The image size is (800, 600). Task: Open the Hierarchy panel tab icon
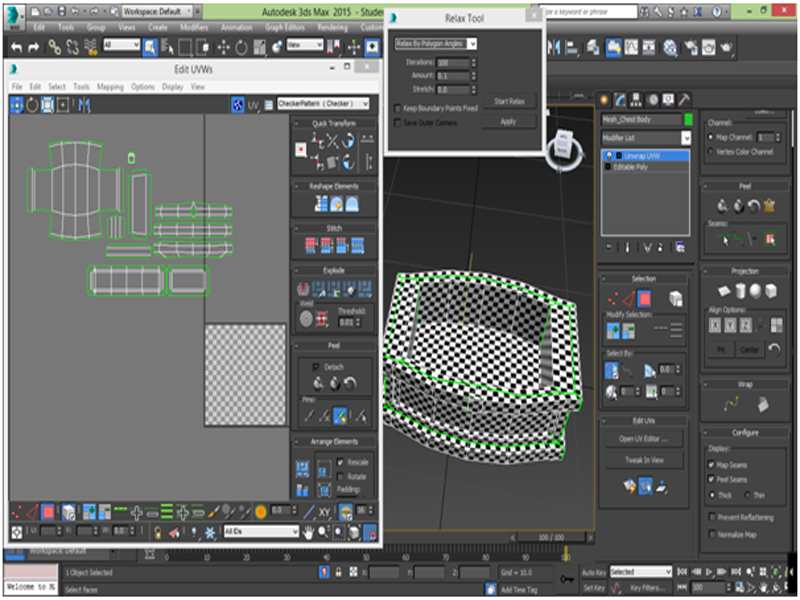[636, 100]
